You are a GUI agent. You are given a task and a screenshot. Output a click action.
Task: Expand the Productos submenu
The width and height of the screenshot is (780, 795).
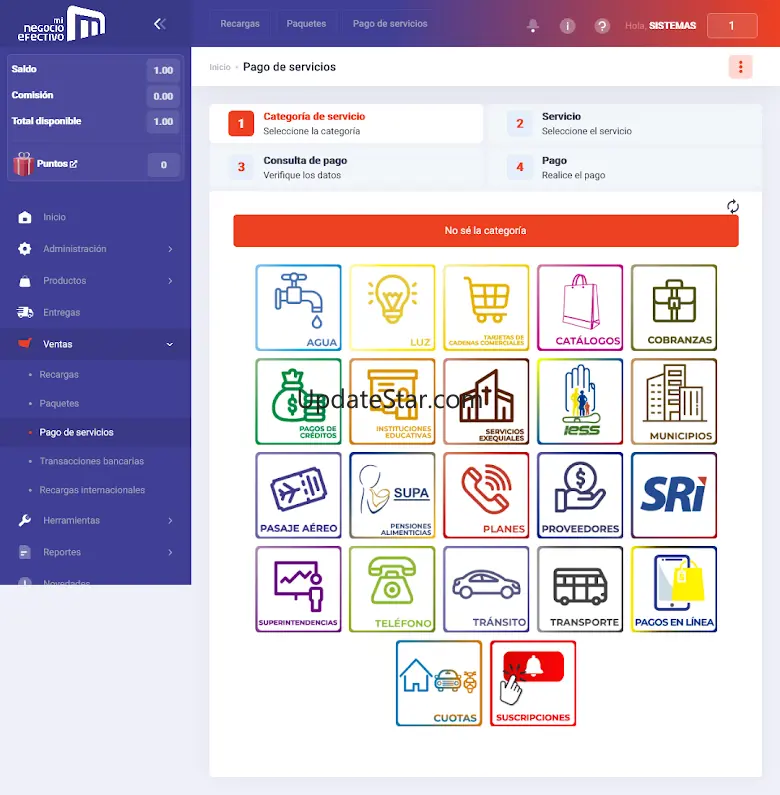[95, 280]
